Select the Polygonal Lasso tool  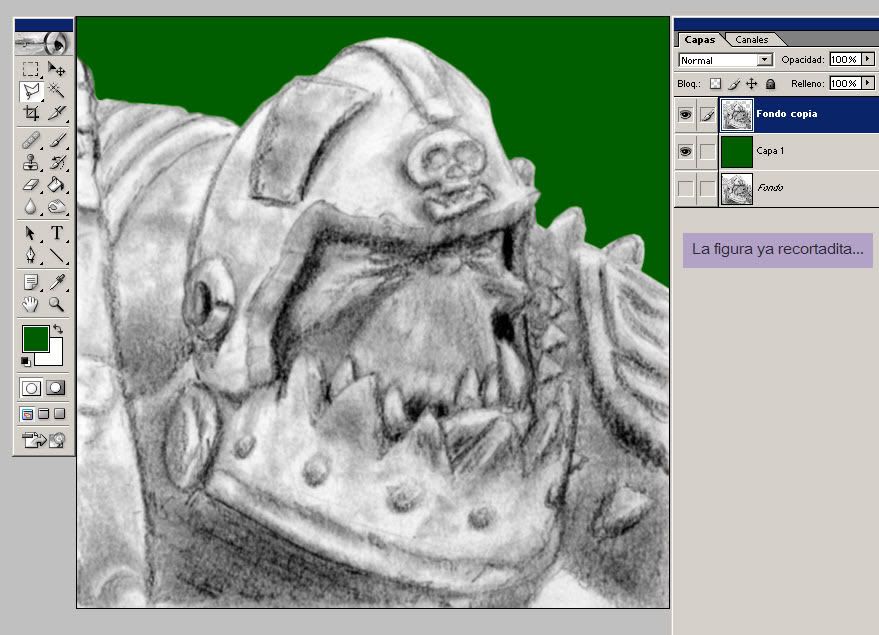pyautogui.click(x=30, y=91)
